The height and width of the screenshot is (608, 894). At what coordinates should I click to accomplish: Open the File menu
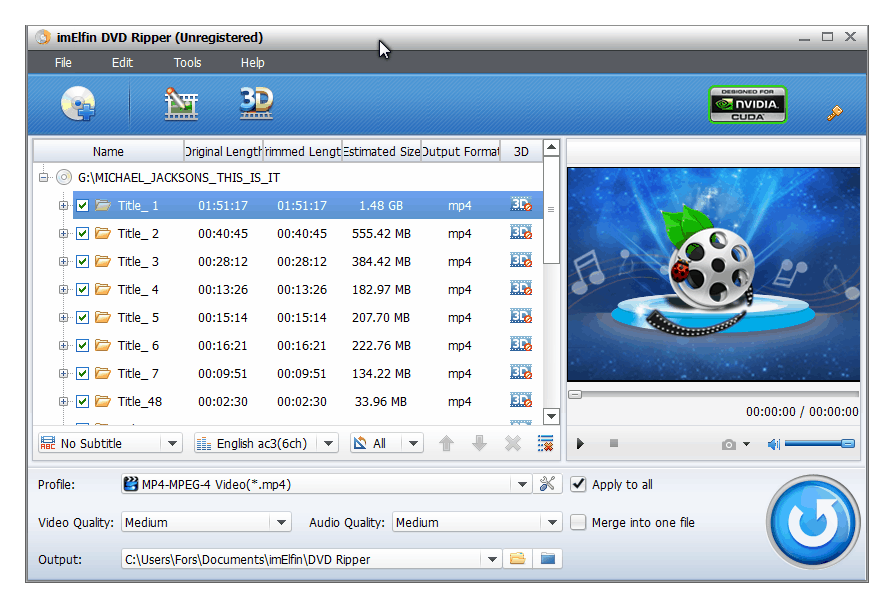point(63,63)
